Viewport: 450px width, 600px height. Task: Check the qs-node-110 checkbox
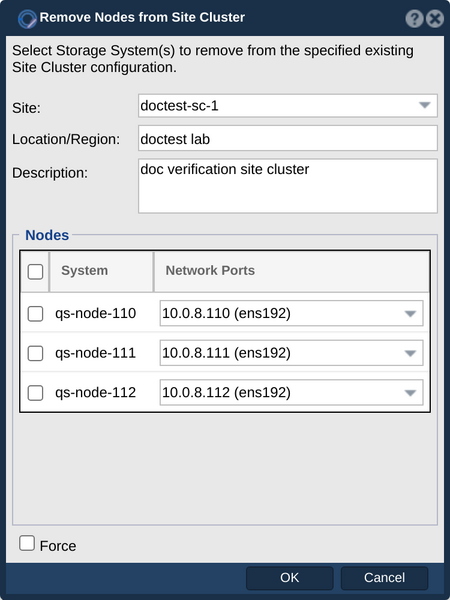point(35,314)
